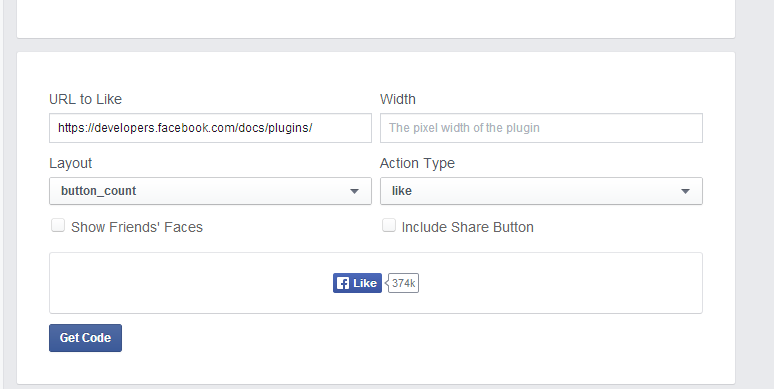Click the Show Friends' Faces label text
Viewport: 774px width, 389px height.
tap(137, 227)
